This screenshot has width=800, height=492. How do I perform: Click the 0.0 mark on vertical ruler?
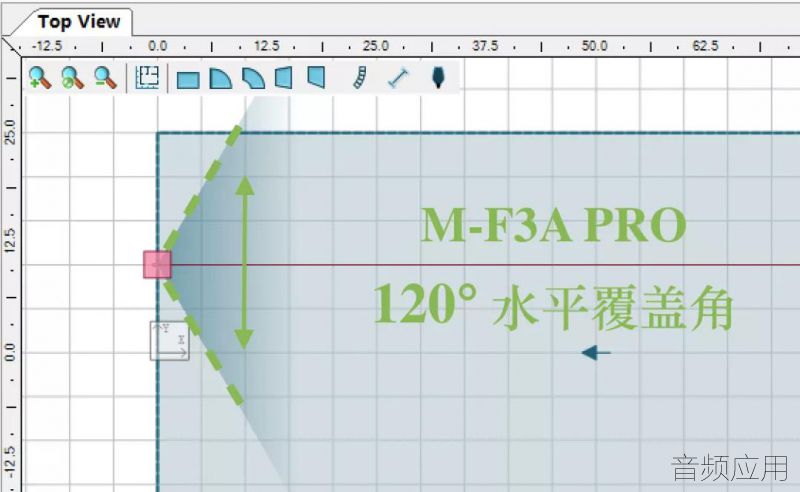click(10, 352)
